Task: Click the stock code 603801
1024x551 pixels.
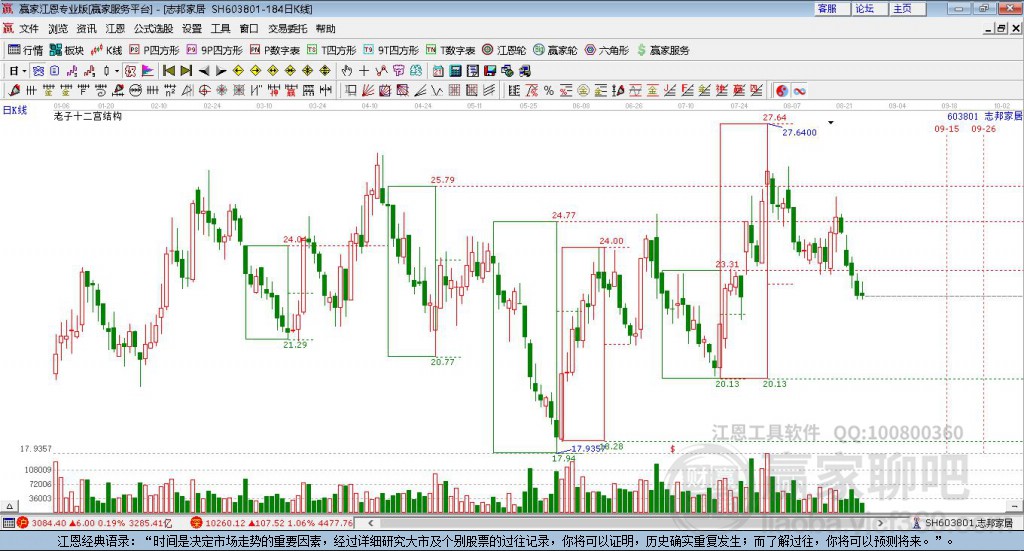Action: click(963, 116)
